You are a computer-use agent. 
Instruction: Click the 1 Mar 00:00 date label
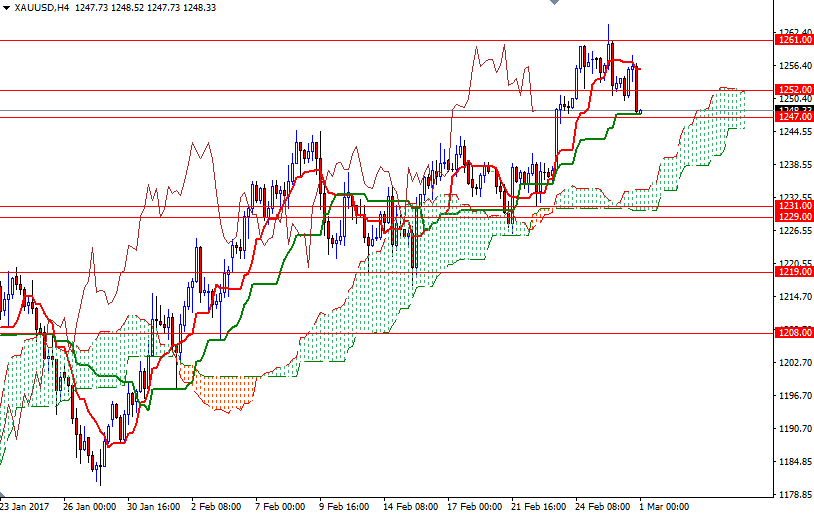click(x=663, y=506)
